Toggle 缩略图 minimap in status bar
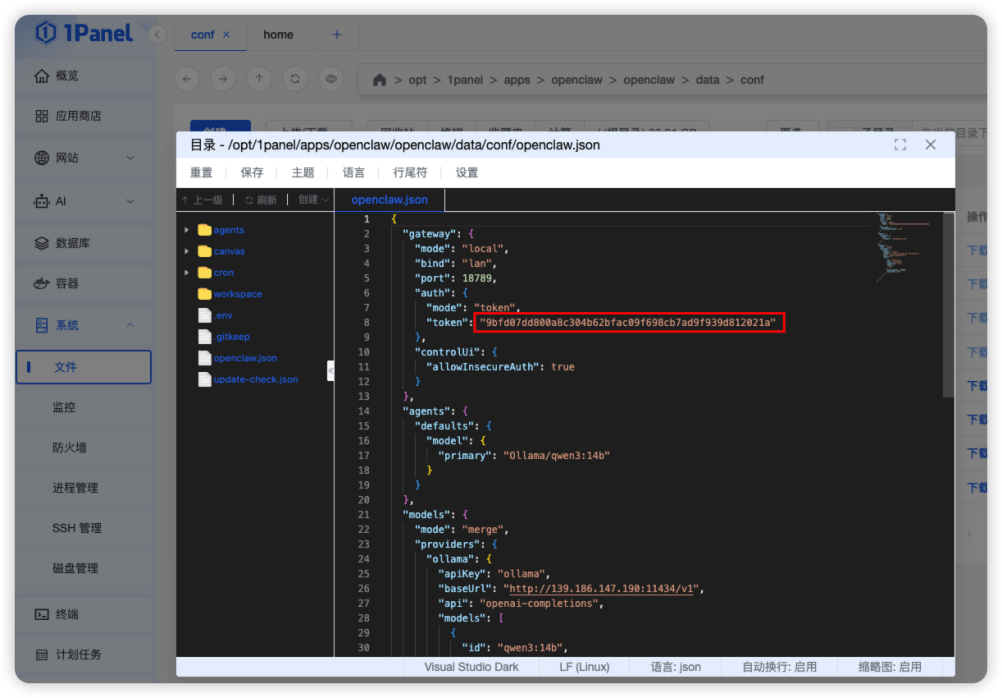 click(x=890, y=667)
